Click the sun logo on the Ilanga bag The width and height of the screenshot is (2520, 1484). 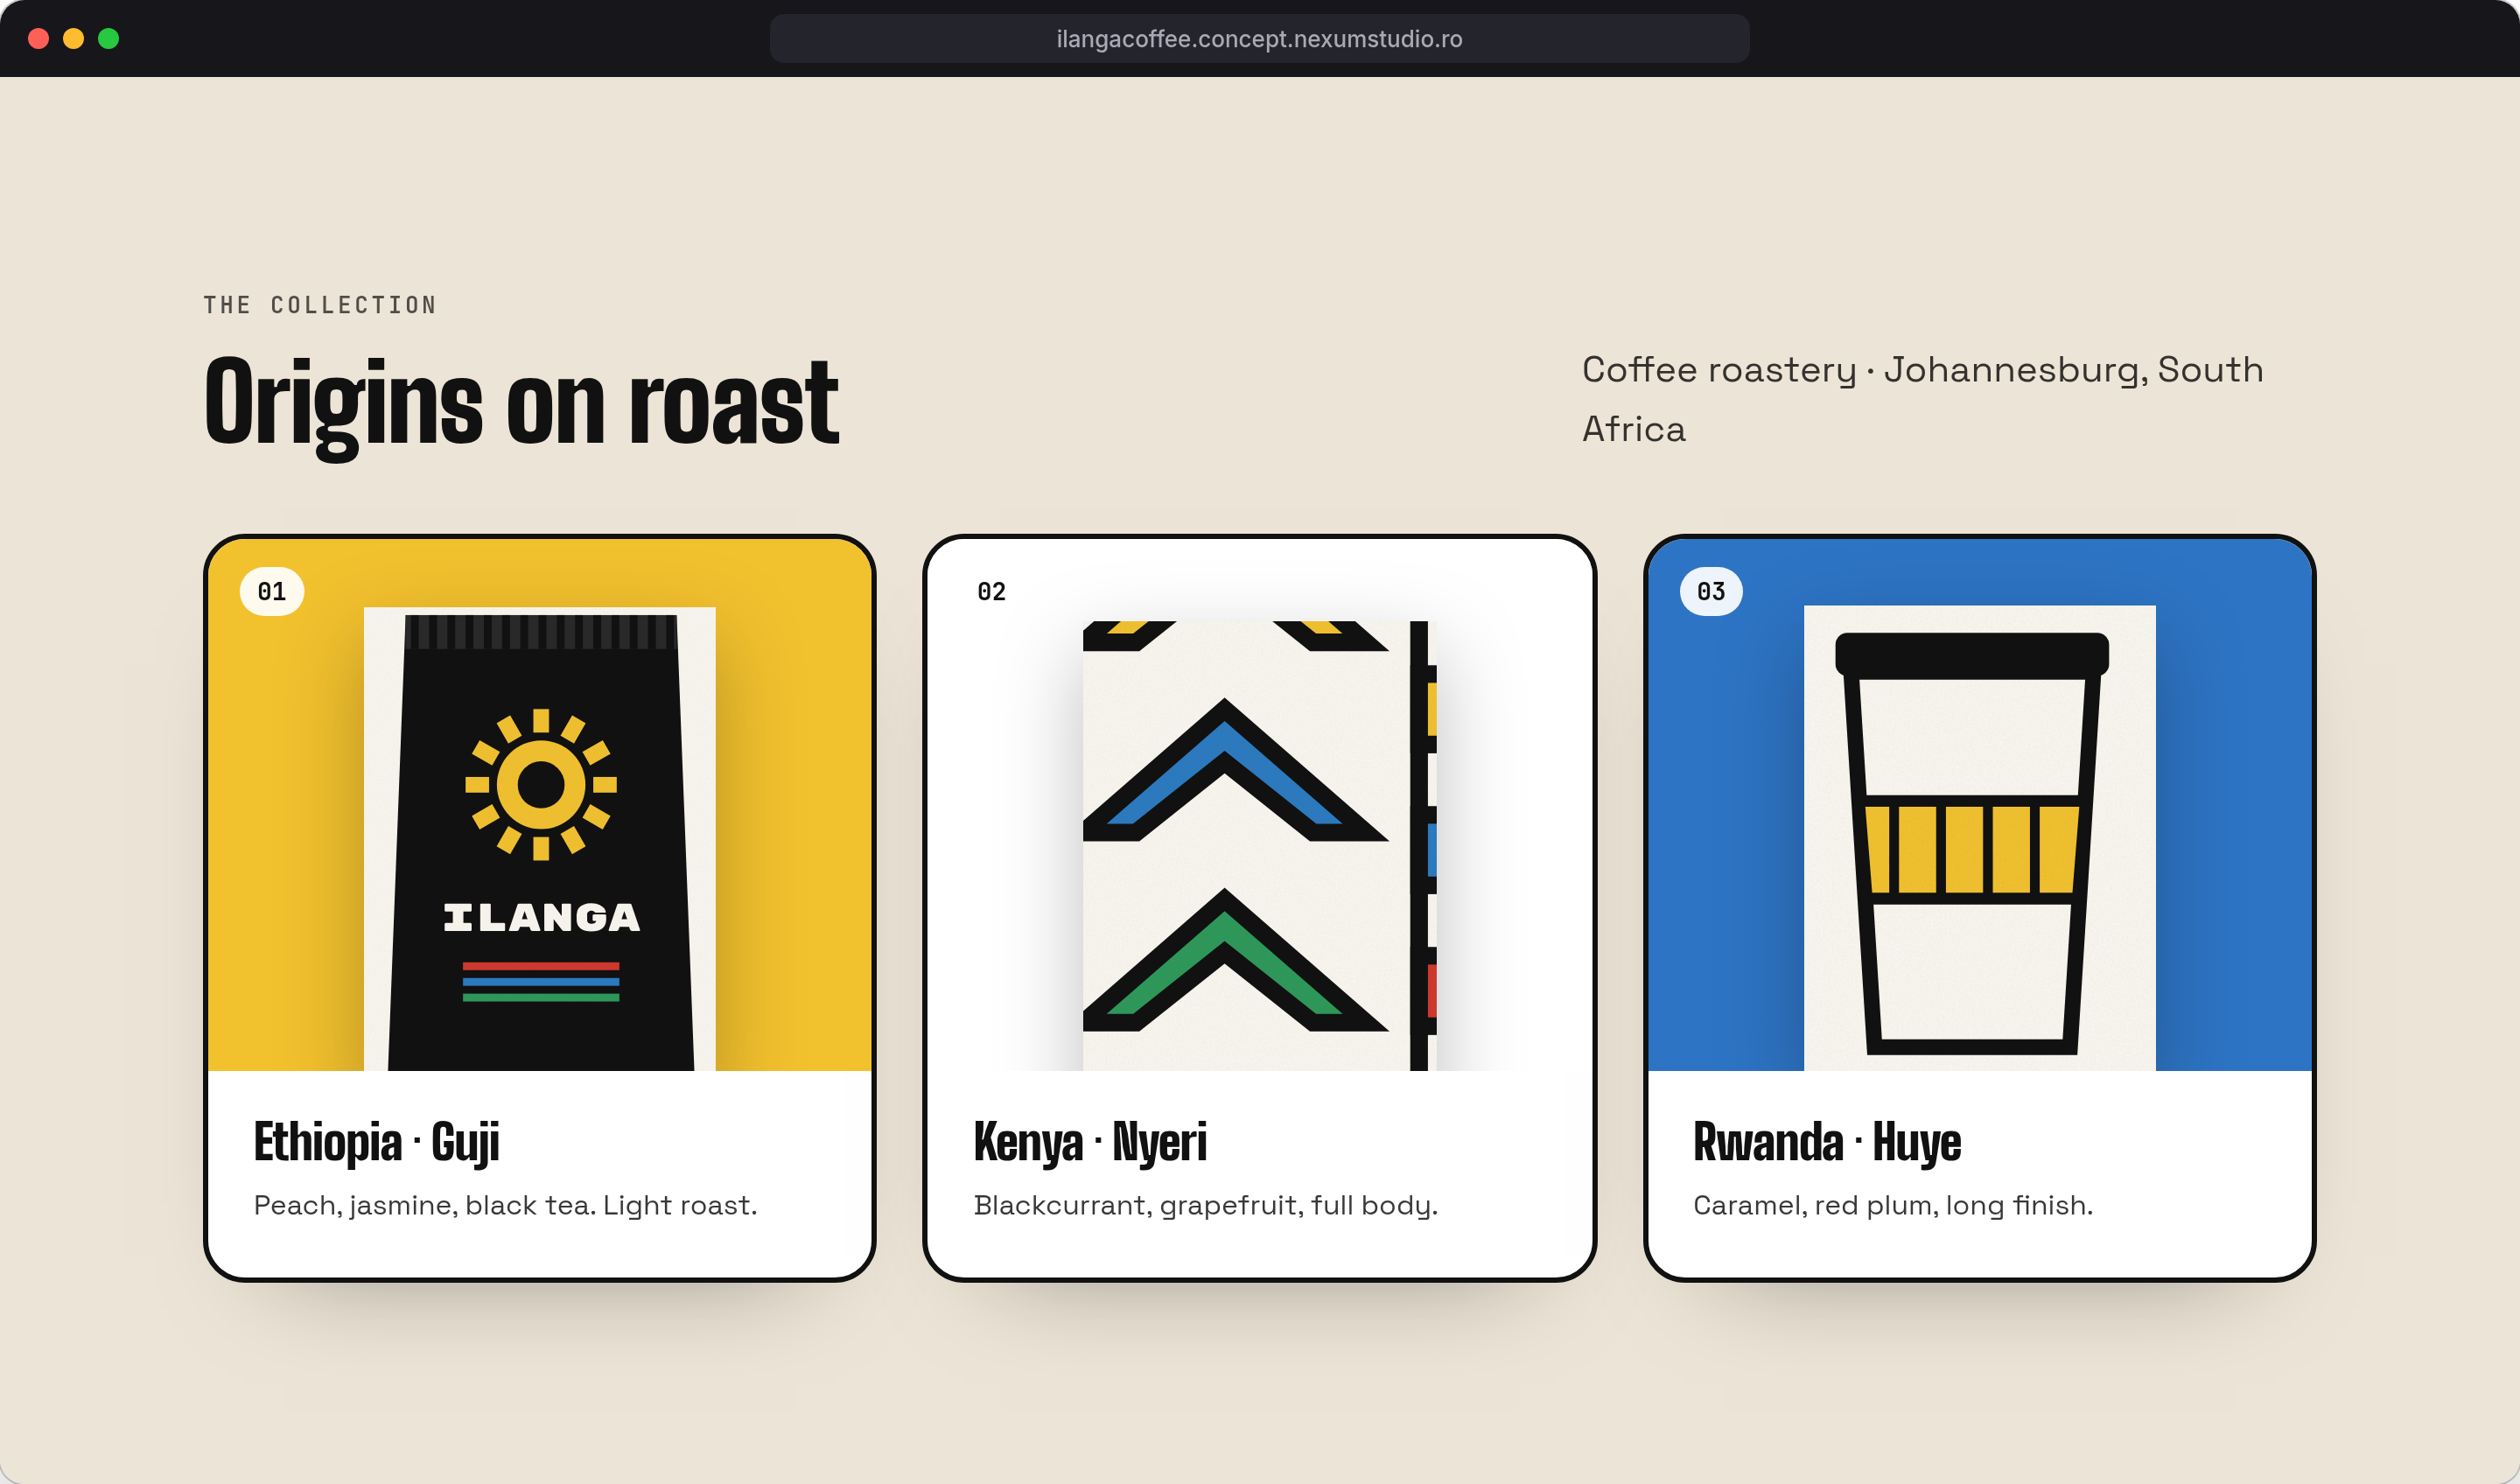pos(541,784)
